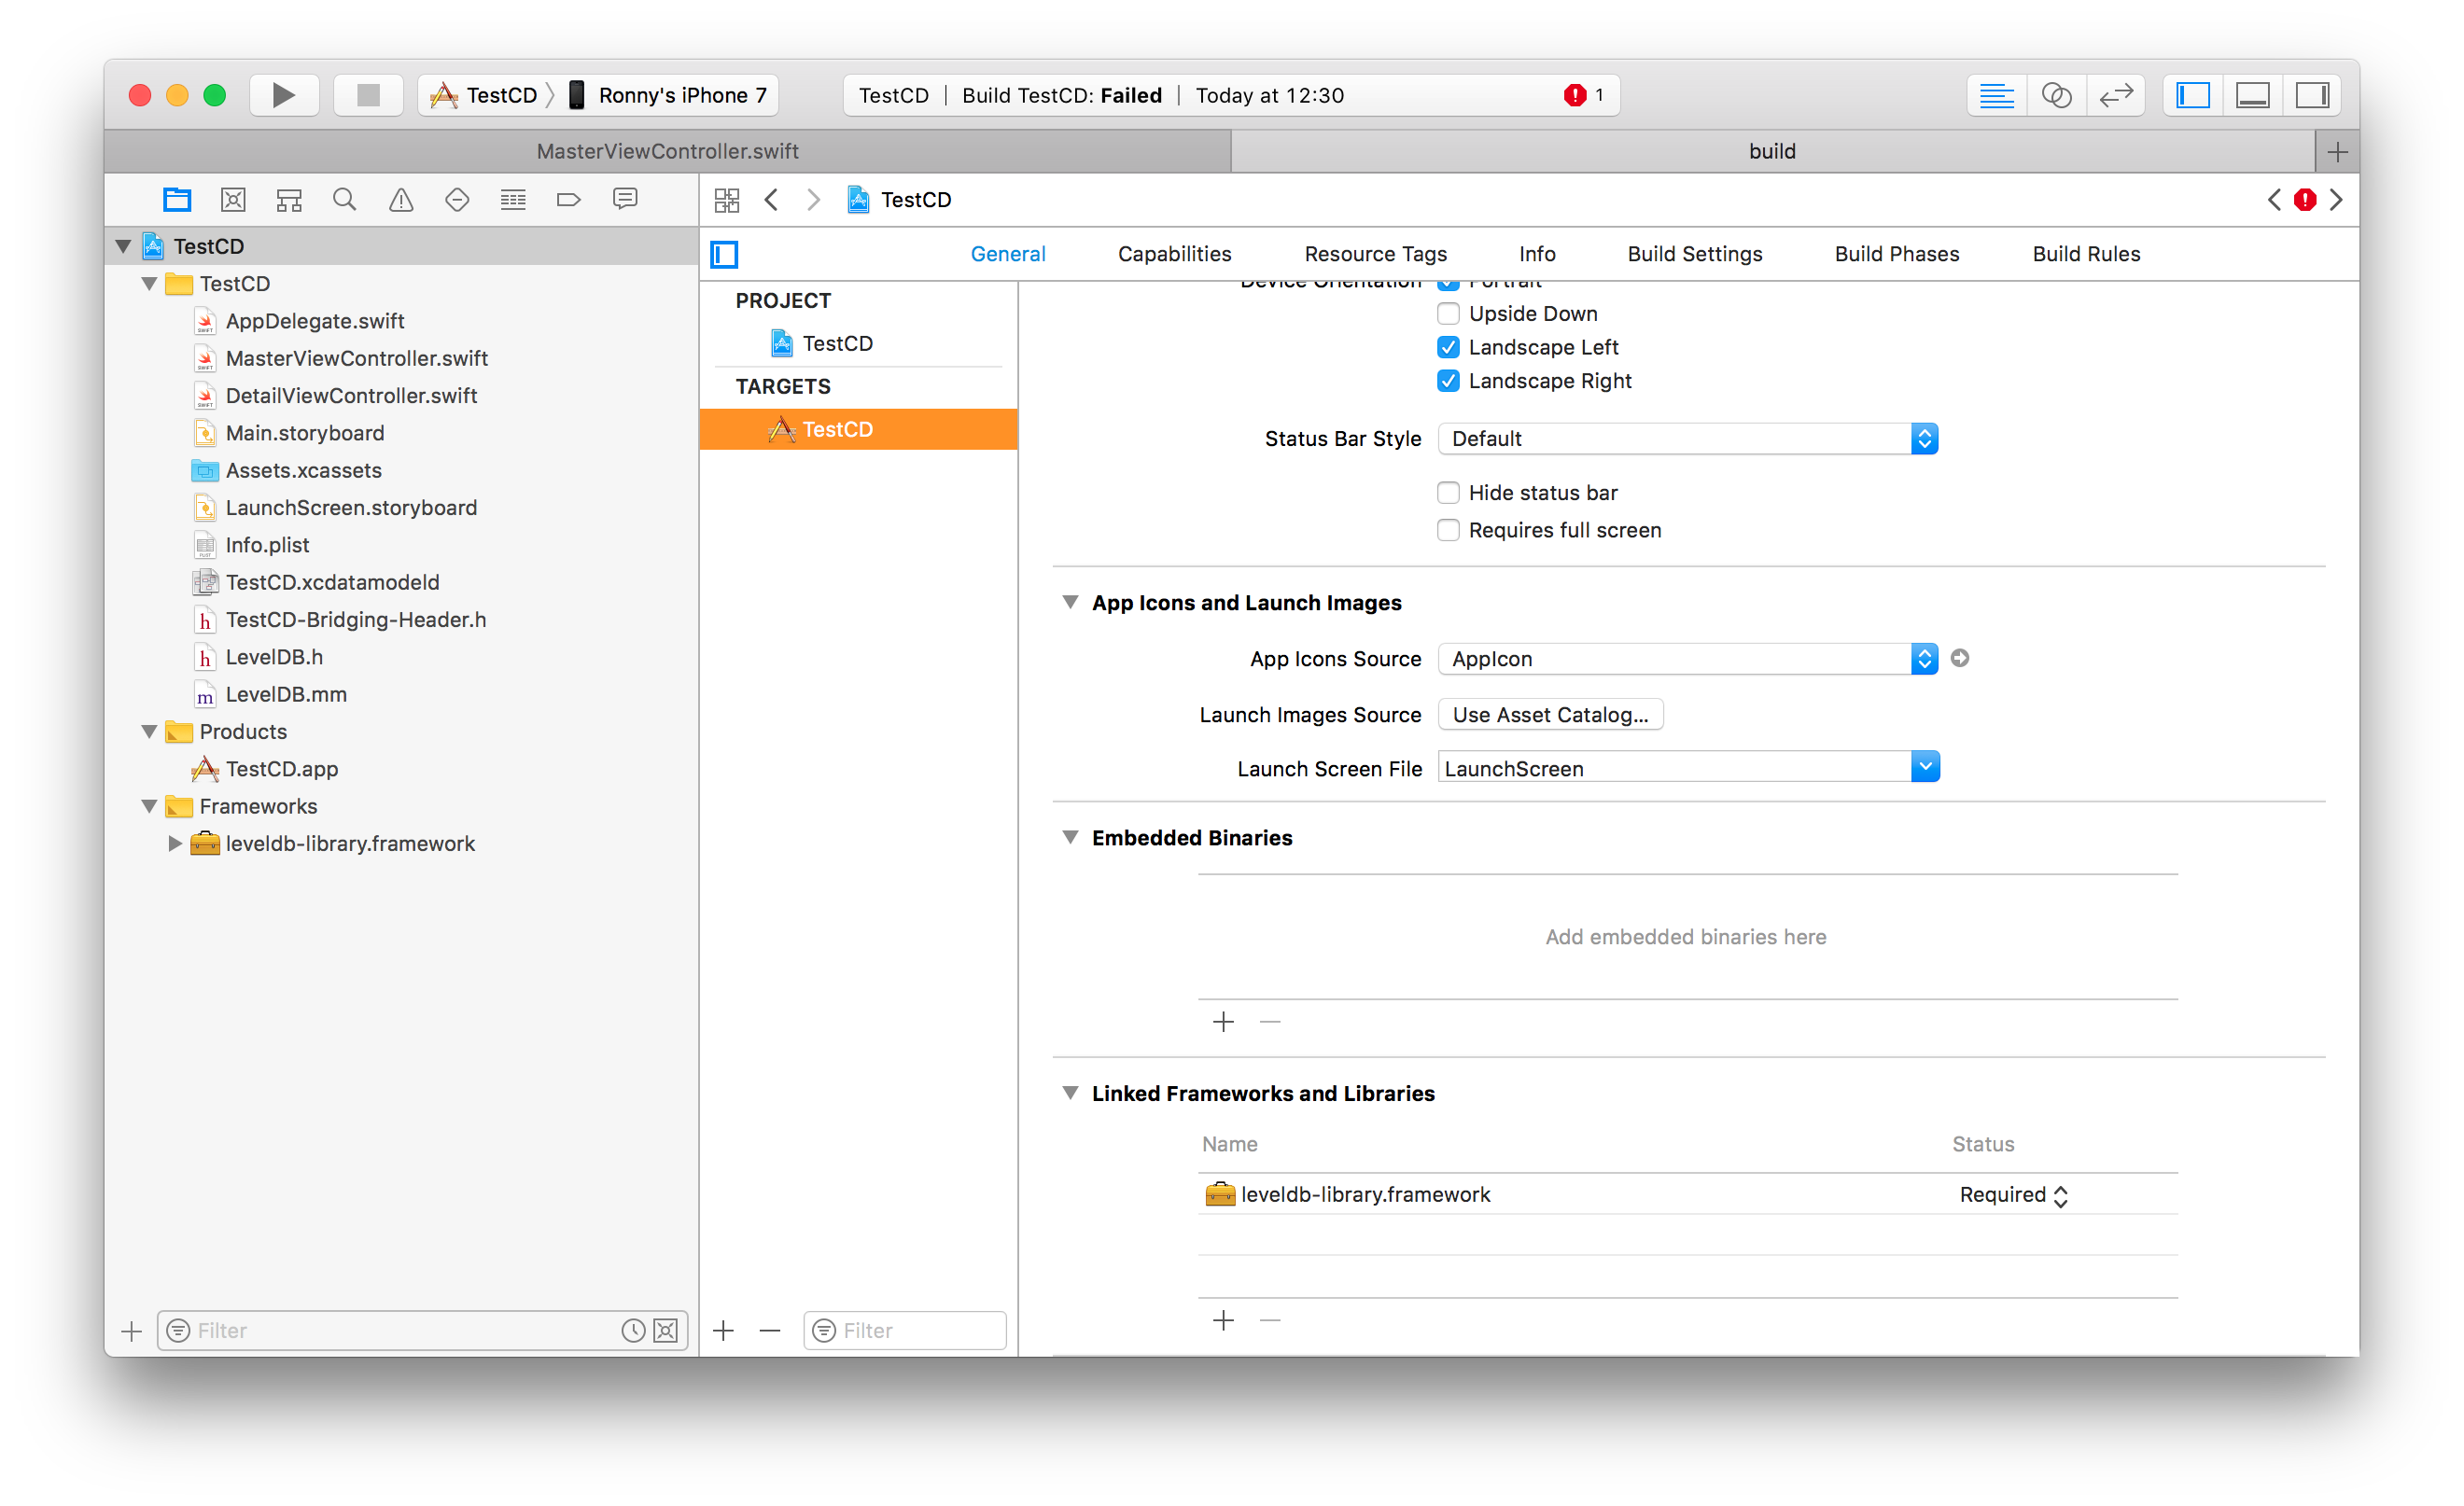Hide the project and targets list icon

click(x=724, y=254)
